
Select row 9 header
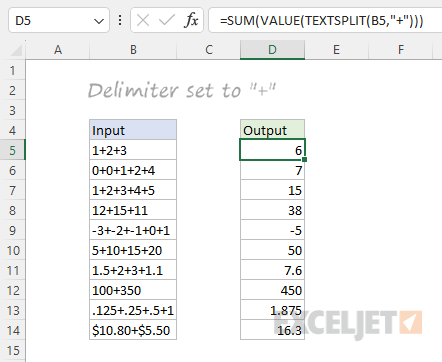13,230
